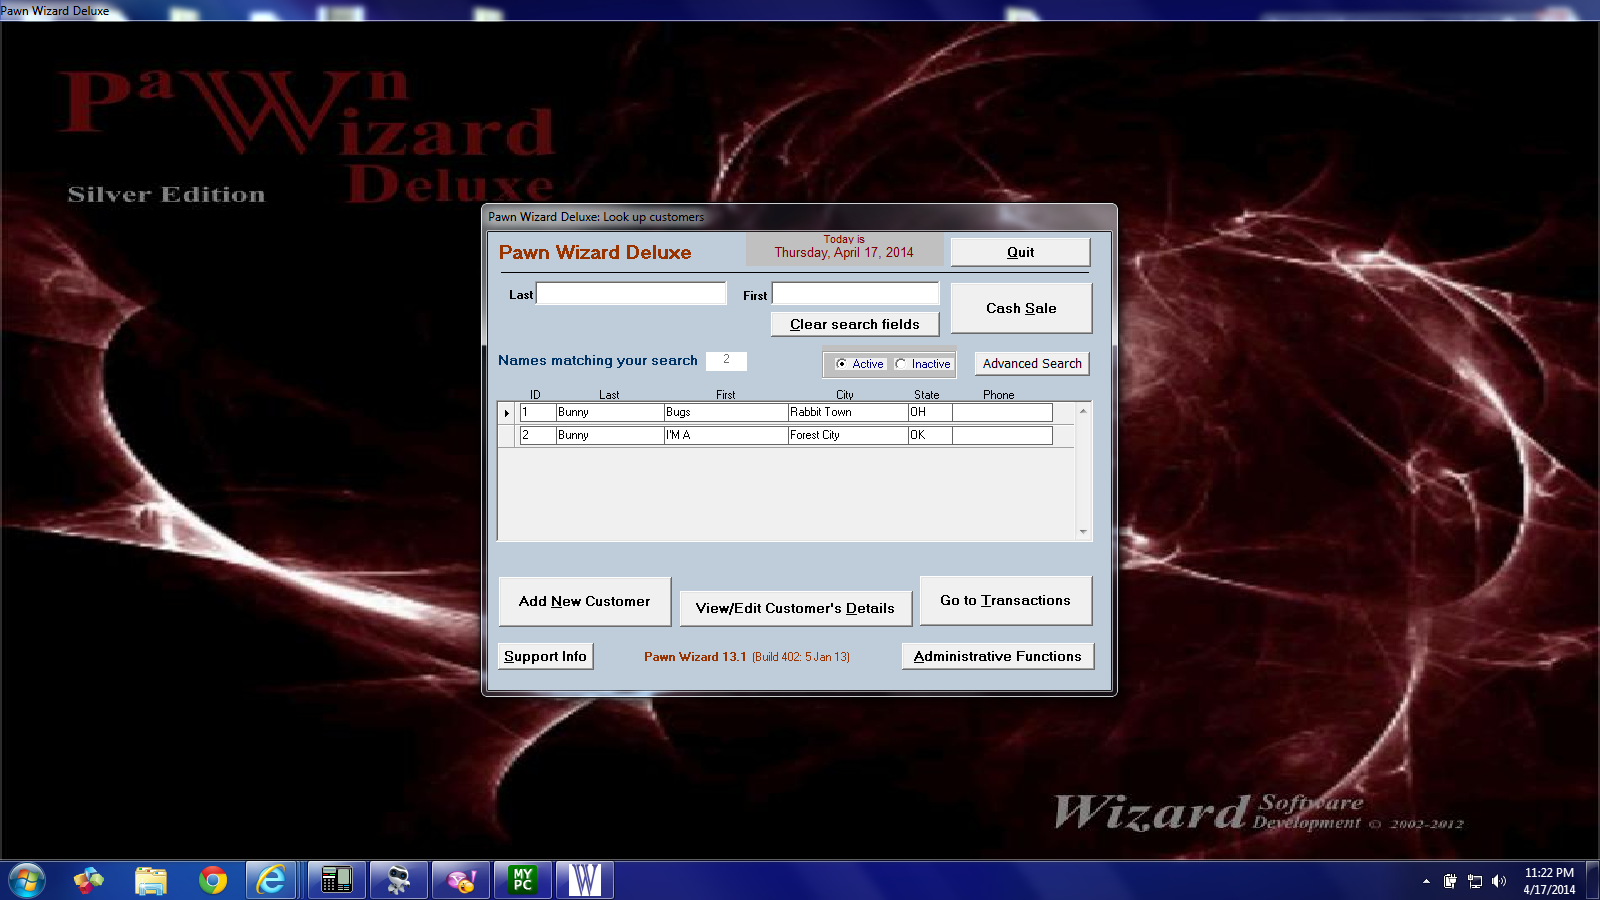The width and height of the screenshot is (1600, 900).
Task: Show hidden system tray icons
Action: 1426,881
